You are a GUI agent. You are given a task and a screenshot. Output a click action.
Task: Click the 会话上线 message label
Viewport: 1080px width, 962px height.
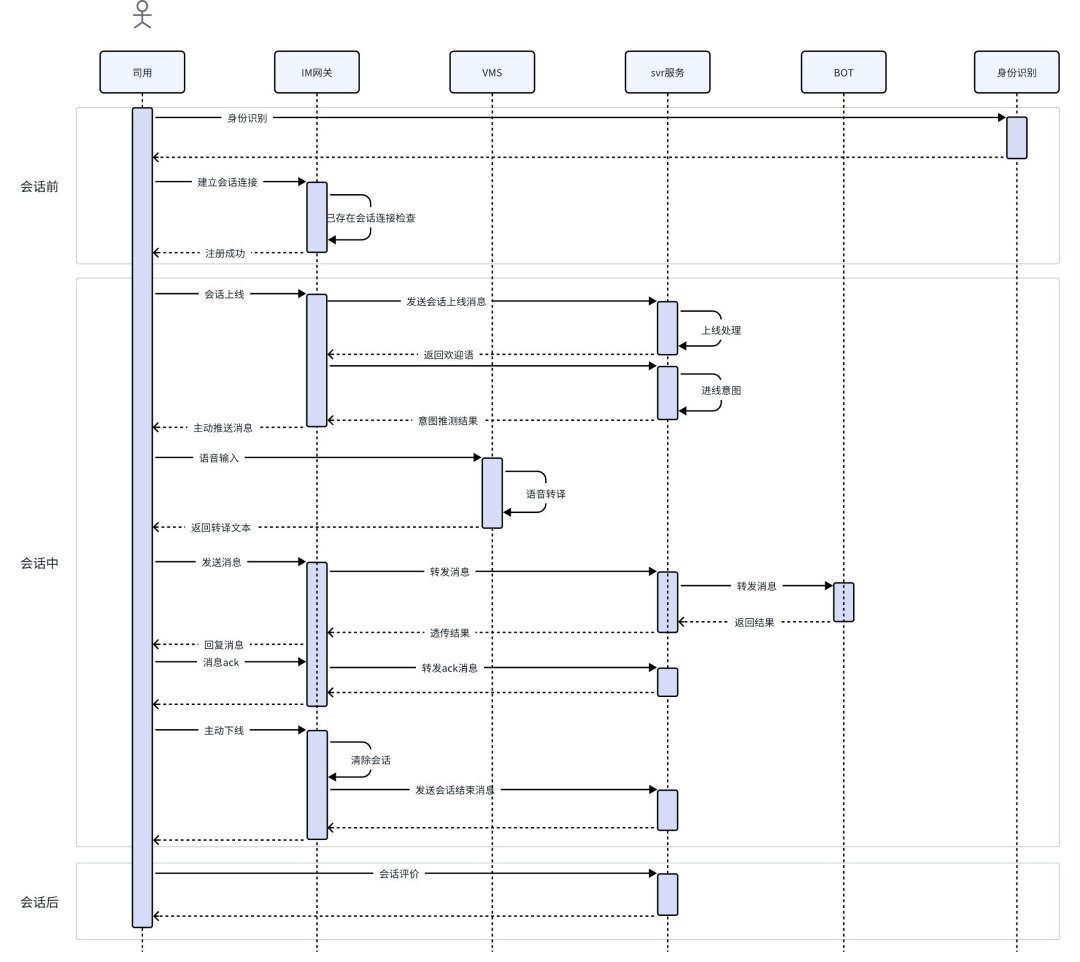click(x=225, y=294)
